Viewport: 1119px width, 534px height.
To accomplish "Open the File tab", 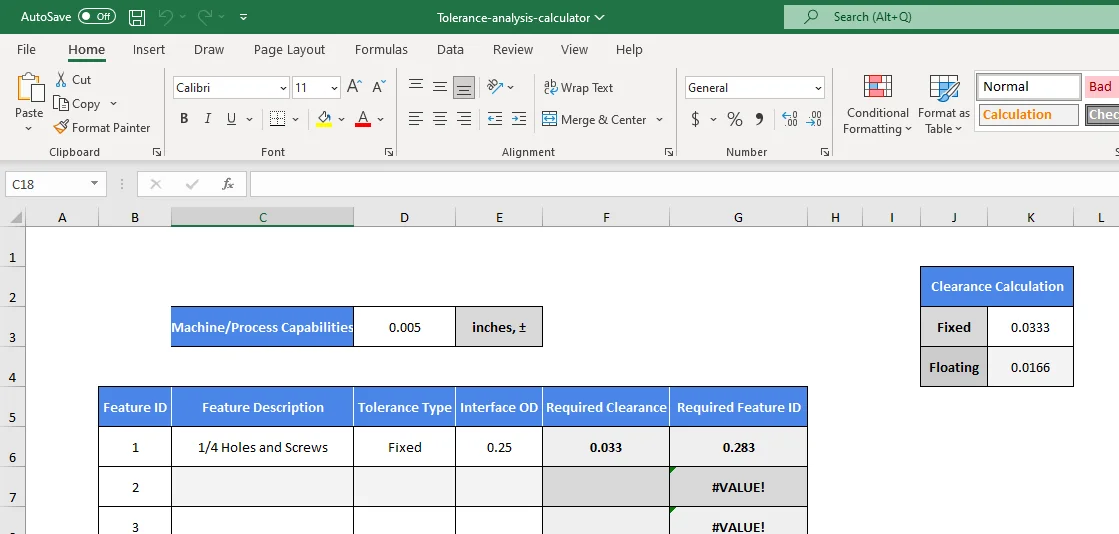I will 26,49.
